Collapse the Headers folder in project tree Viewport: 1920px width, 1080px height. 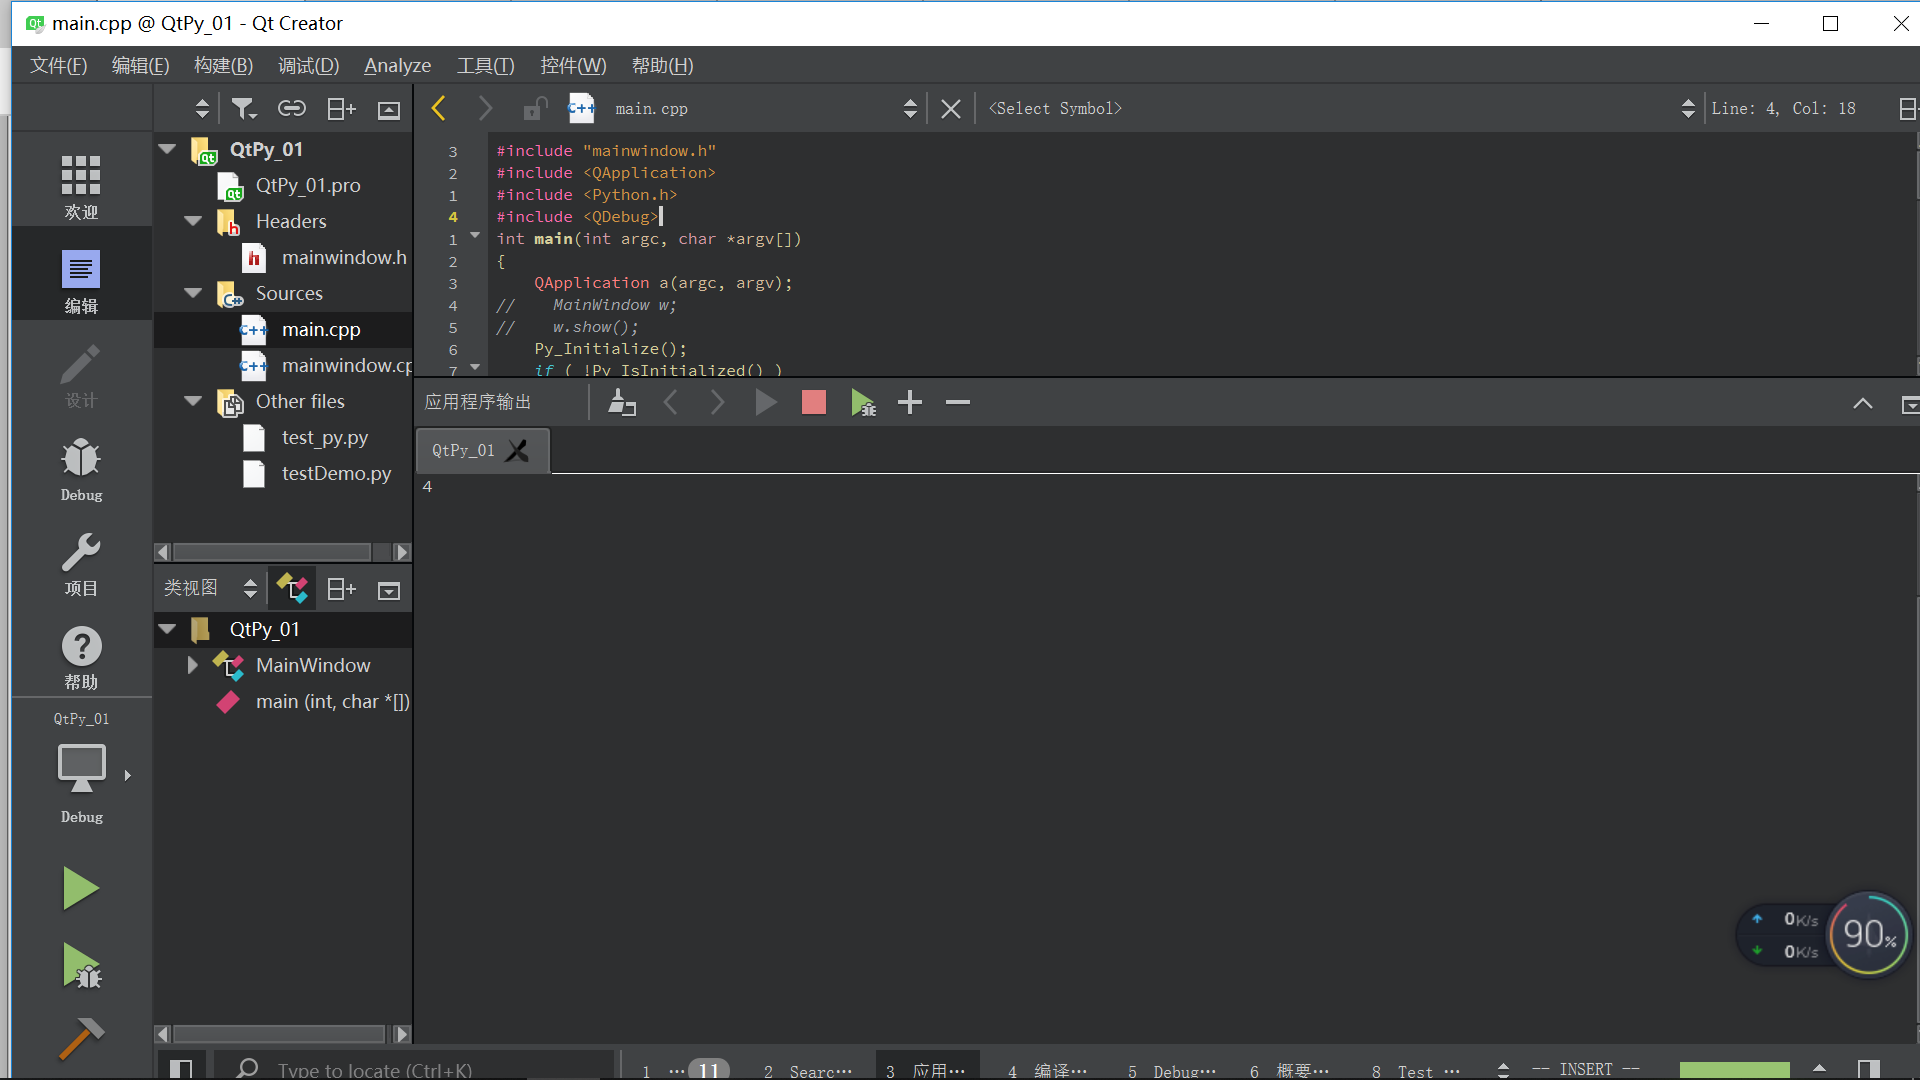coord(193,221)
